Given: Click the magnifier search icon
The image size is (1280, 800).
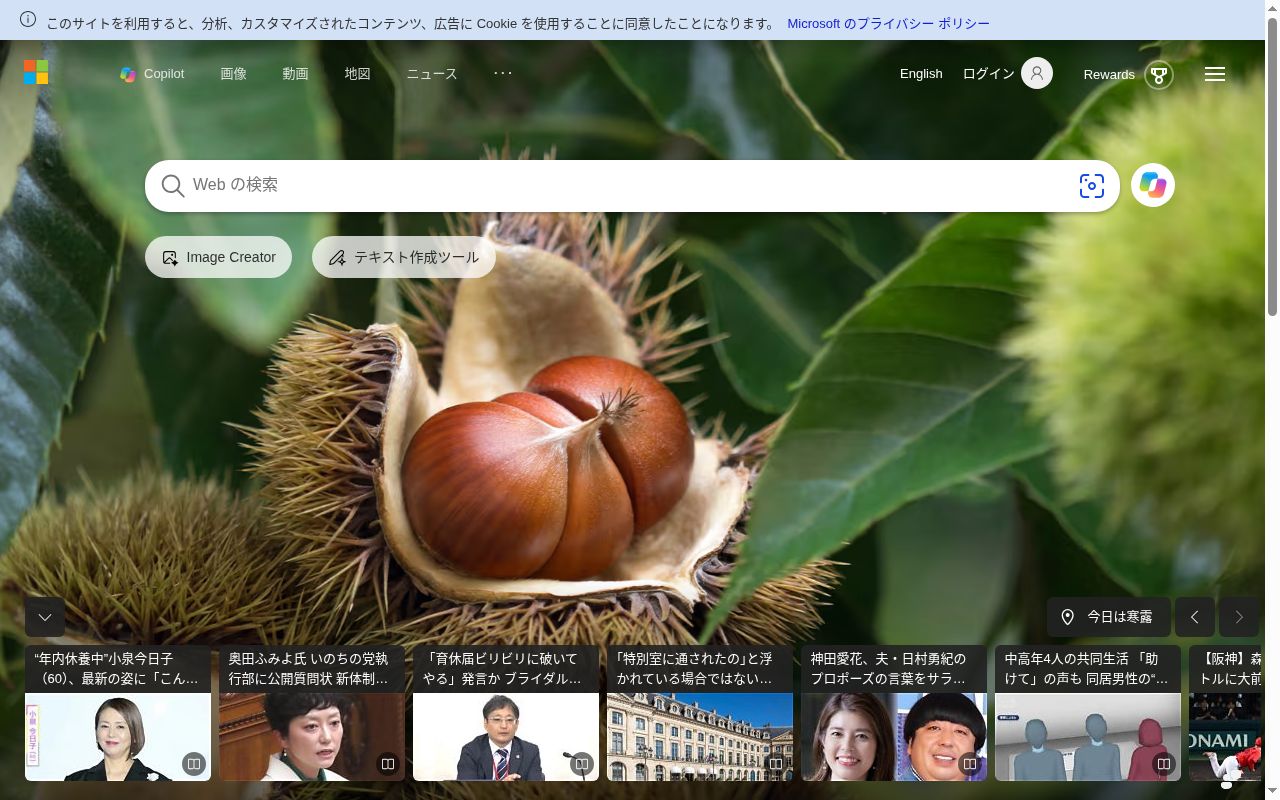Looking at the screenshot, I should click(x=173, y=186).
